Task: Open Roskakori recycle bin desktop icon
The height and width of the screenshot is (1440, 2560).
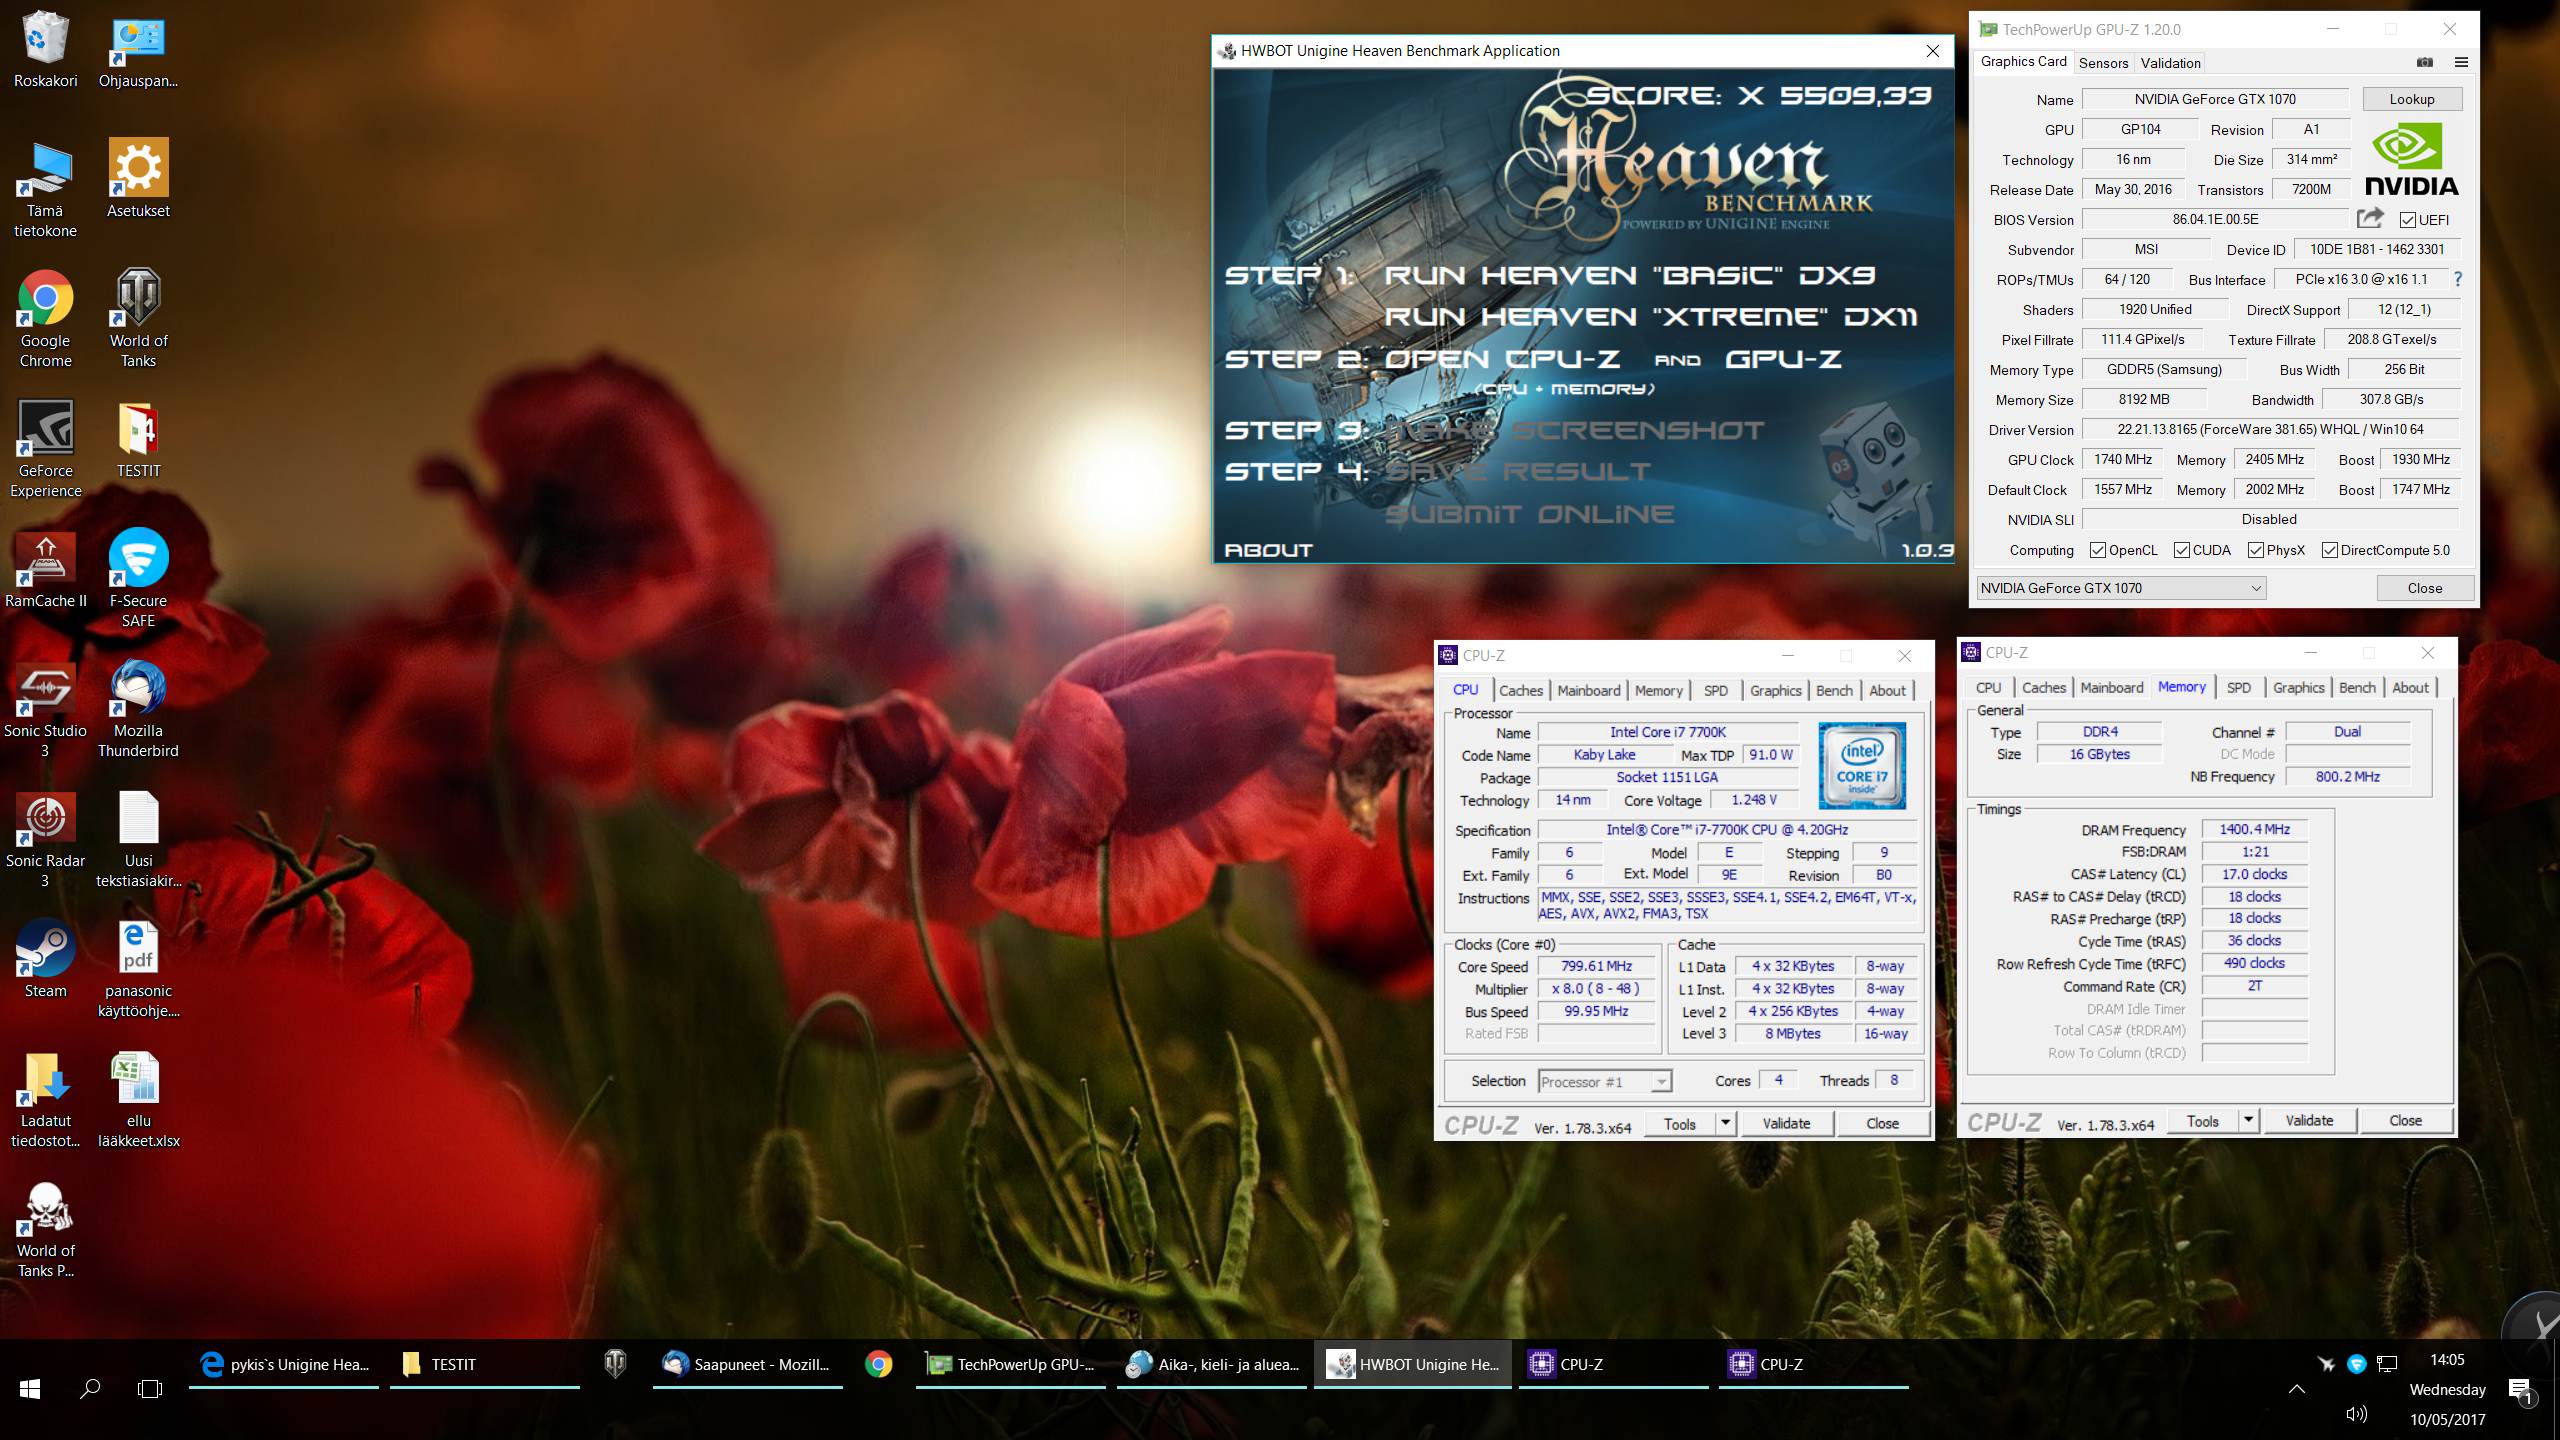Action: point(45,50)
